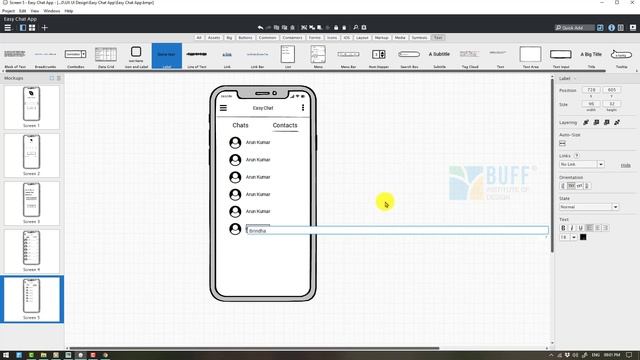Click the Auto-Size icon in inspector
The width and height of the screenshot is (640, 360).
point(562,143)
